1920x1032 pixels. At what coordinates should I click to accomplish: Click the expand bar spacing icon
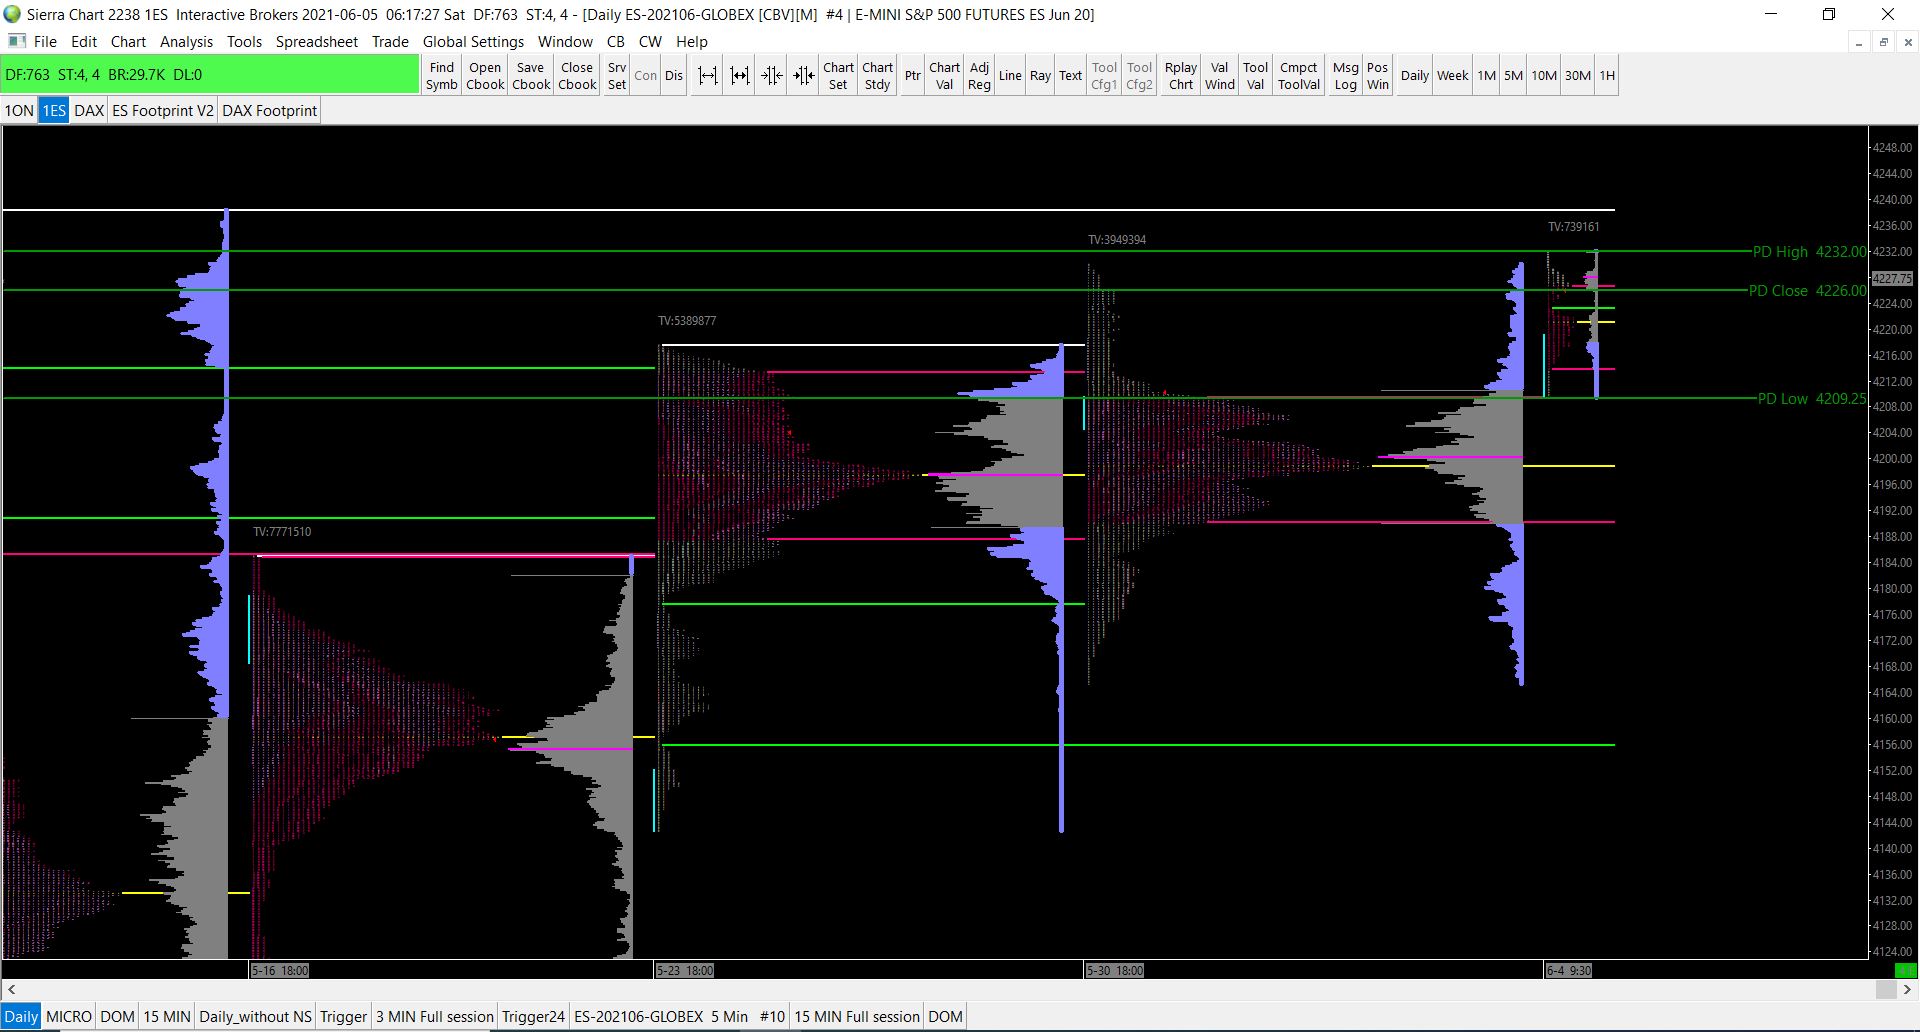[x=707, y=76]
